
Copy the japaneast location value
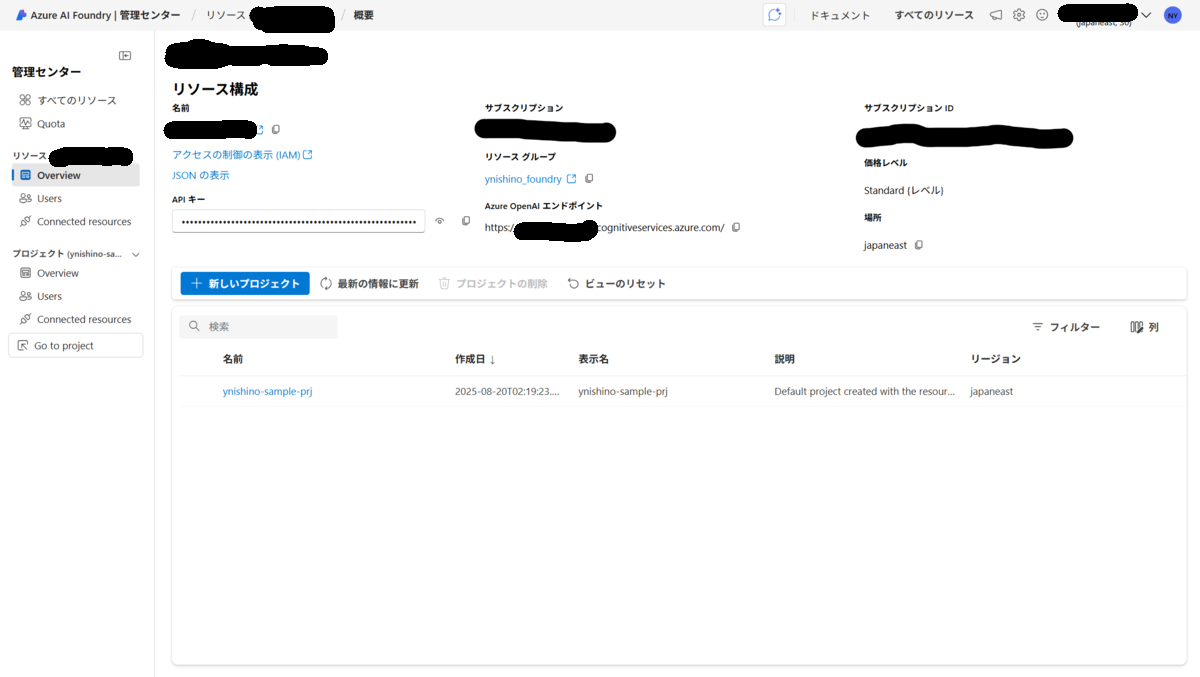pyautogui.click(x=919, y=245)
